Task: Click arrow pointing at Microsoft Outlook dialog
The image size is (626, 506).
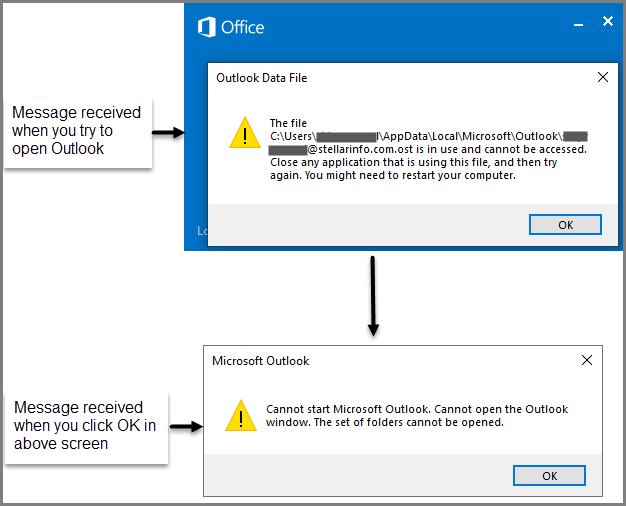Action: pos(186,427)
